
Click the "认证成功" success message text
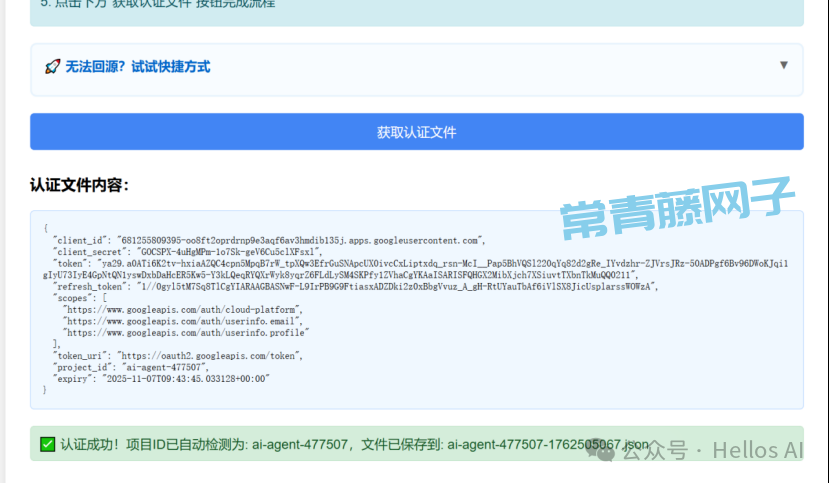[x=92, y=444]
